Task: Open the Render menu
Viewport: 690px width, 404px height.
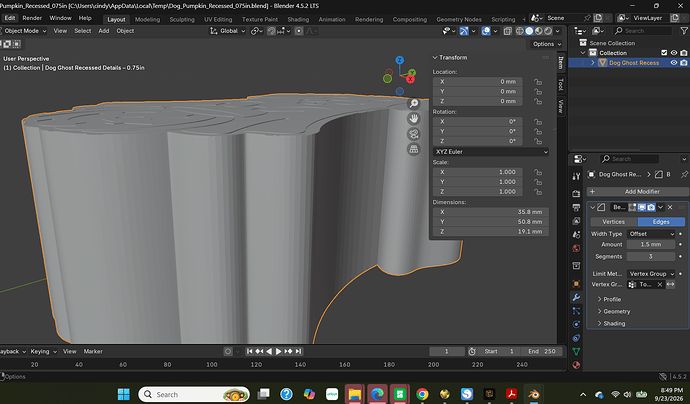Action: [x=32, y=18]
